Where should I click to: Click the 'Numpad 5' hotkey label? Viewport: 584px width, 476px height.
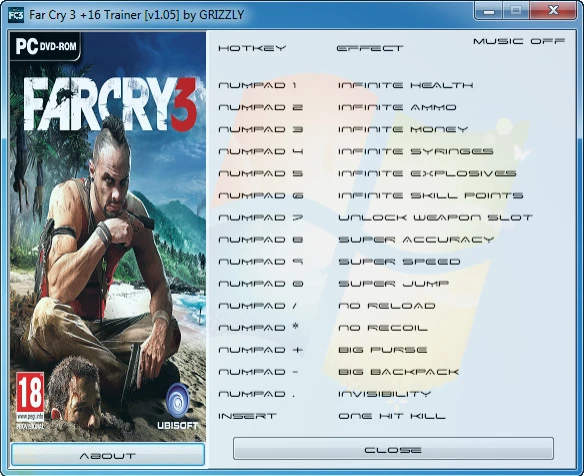point(261,173)
